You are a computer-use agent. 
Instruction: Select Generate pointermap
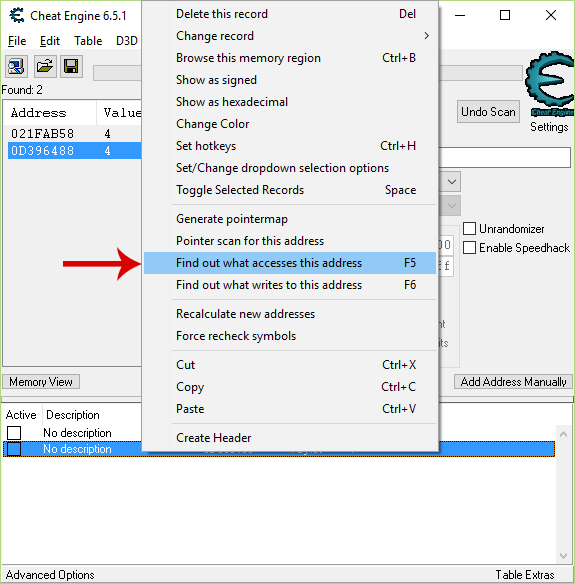[290, 219]
